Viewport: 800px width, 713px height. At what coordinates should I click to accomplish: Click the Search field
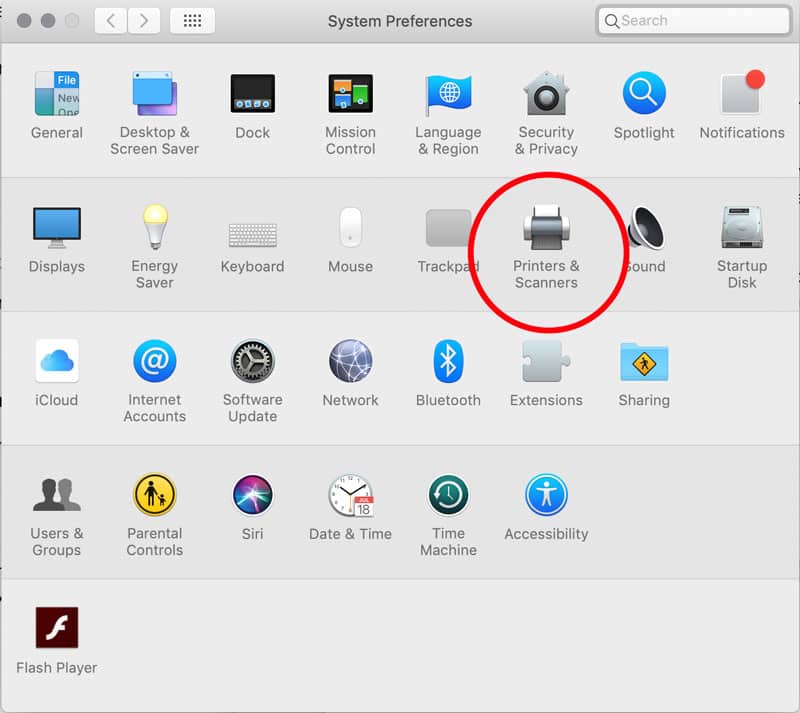pyautogui.click(x=695, y=21)
